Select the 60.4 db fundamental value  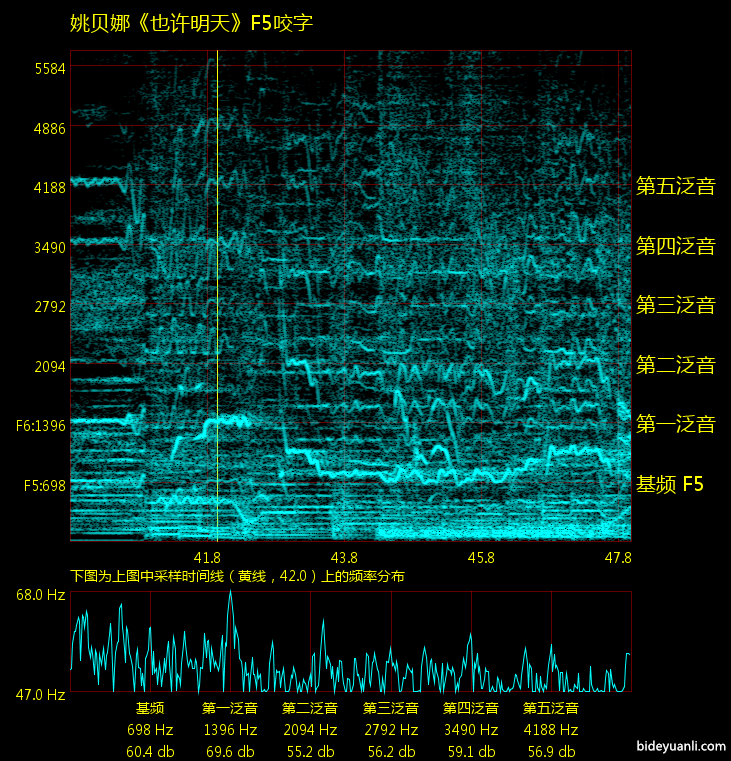(x=150, y=752)
